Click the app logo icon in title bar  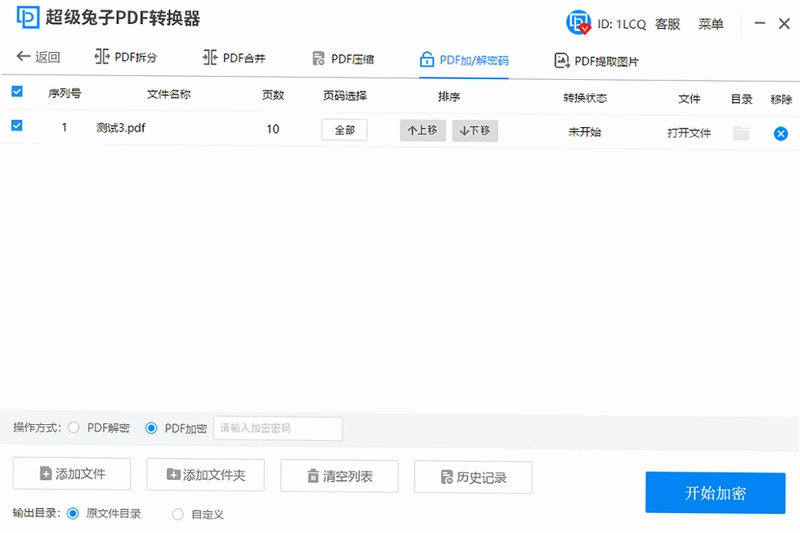tap(28, 16)
